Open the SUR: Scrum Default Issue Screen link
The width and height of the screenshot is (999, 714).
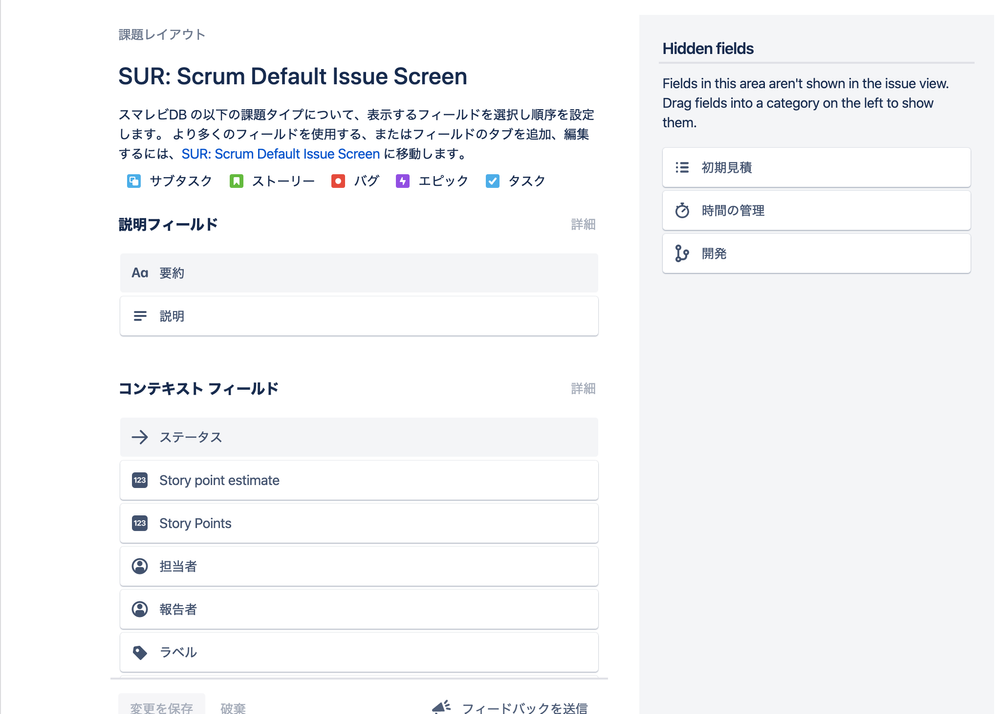280,154
